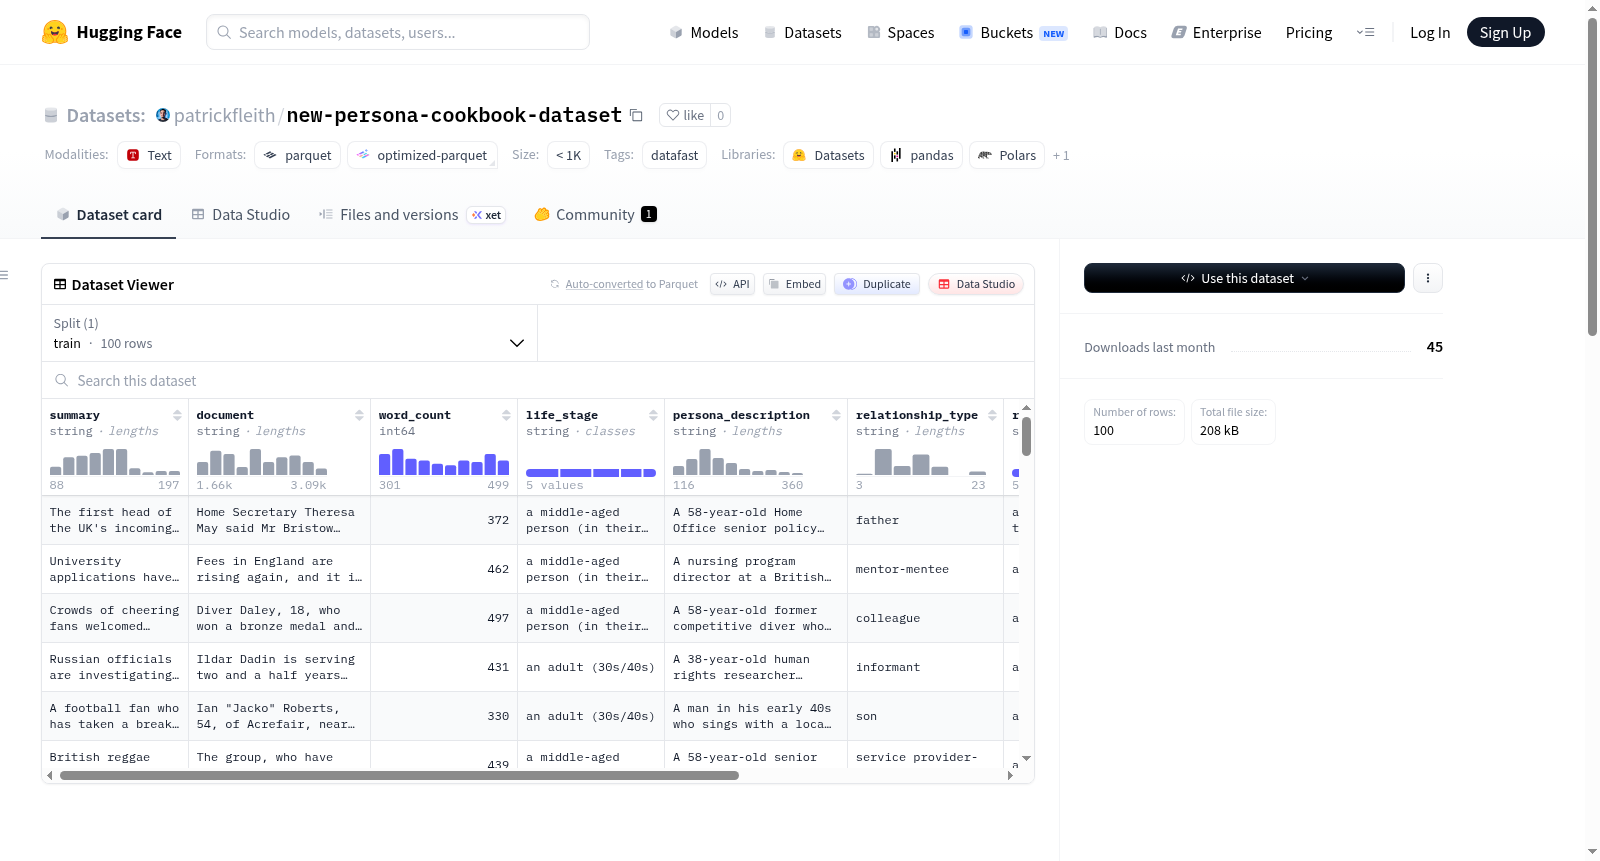Show the +1 additional libraries
The image size is (1600, 861).
point(1061,155)
